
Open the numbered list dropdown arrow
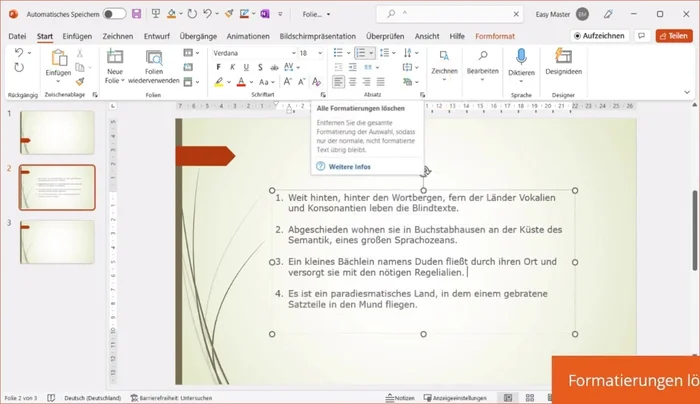pyautogui.click(x=371, y=53)
